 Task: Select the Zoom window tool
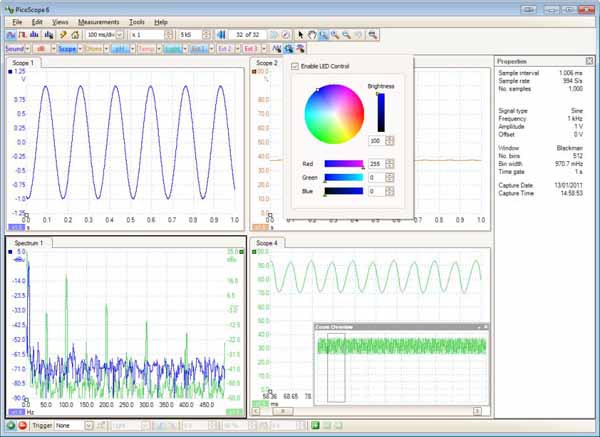click(323, 35)
